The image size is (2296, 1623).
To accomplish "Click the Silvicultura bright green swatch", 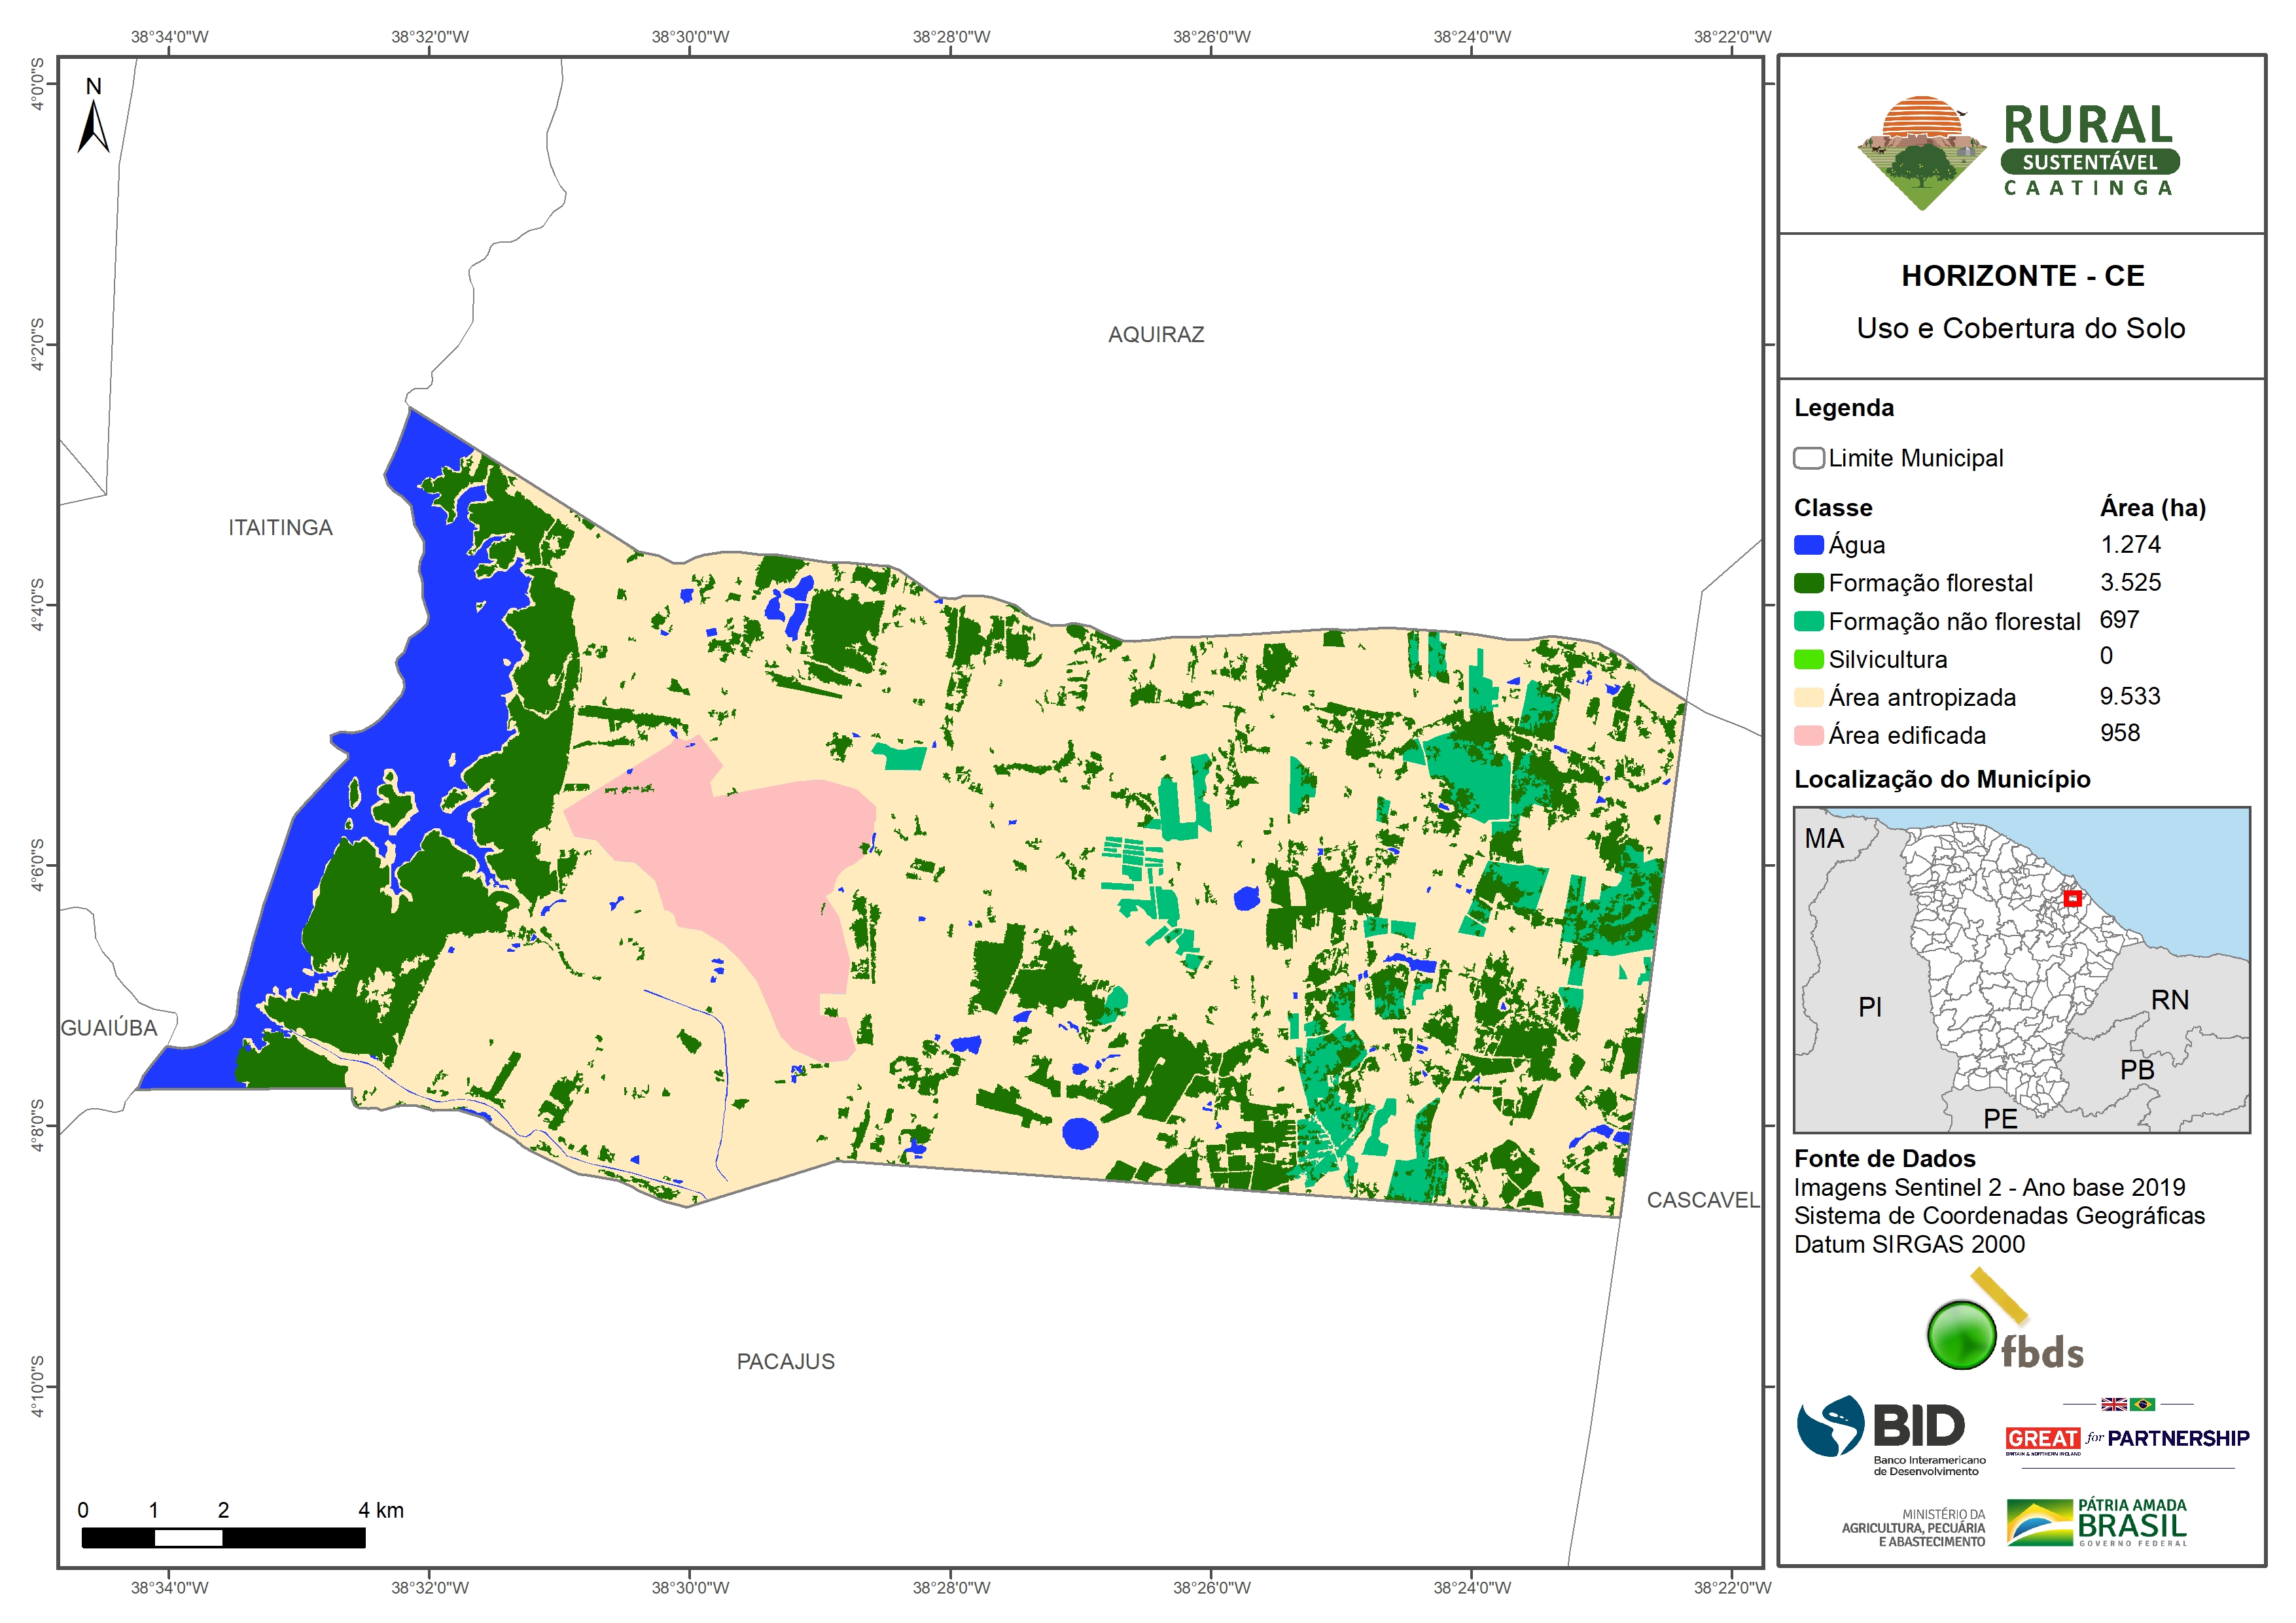I will coord(1808,659).
